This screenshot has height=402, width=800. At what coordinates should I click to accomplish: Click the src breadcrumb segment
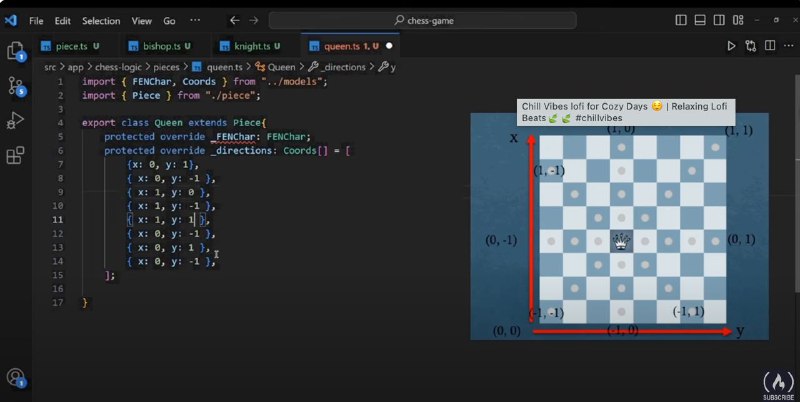[x=49, y=67]
